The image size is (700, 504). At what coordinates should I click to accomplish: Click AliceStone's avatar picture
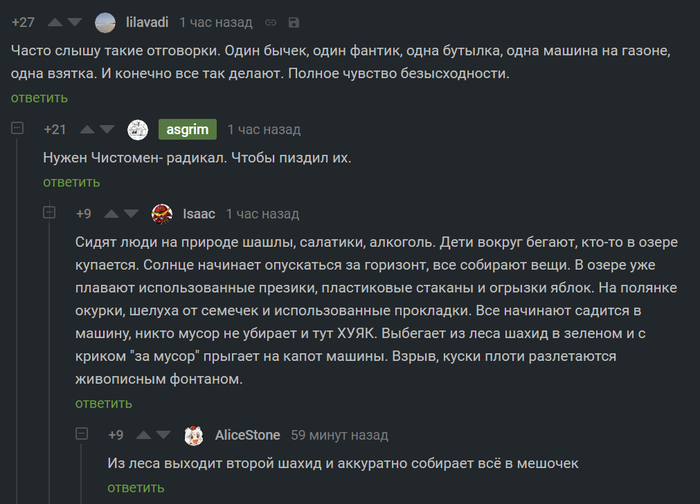pos(194,436)
